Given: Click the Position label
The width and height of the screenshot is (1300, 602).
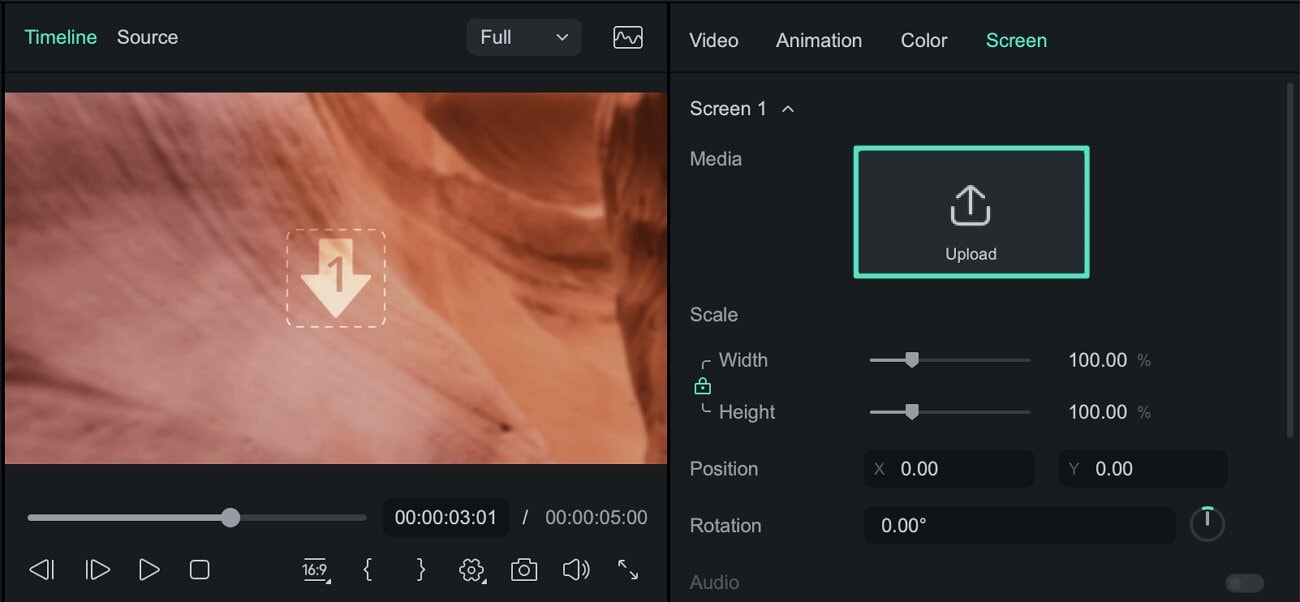Looking at the screenshot, I should click(x=724, y=469).
